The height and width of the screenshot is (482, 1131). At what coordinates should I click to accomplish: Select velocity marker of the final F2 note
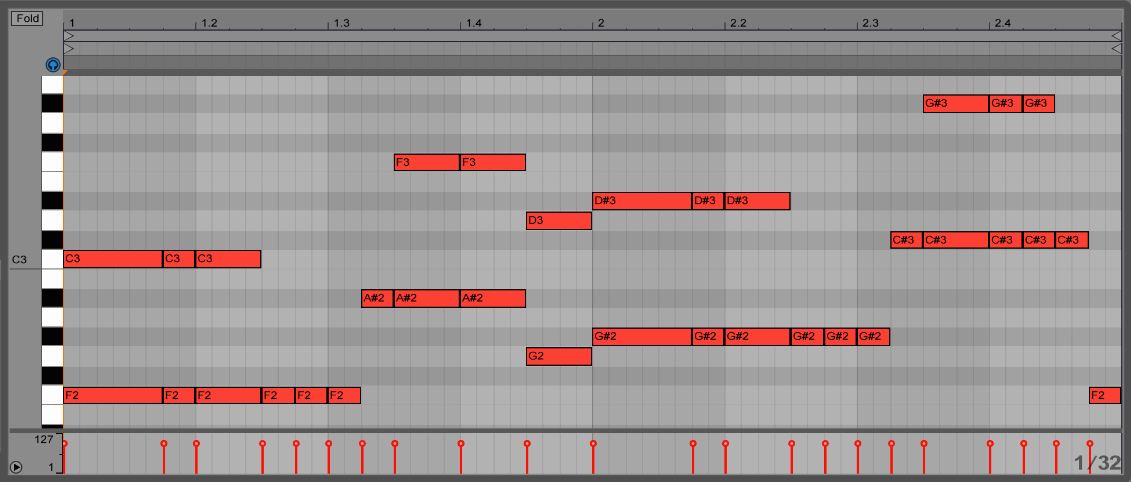click(1089, 443)
